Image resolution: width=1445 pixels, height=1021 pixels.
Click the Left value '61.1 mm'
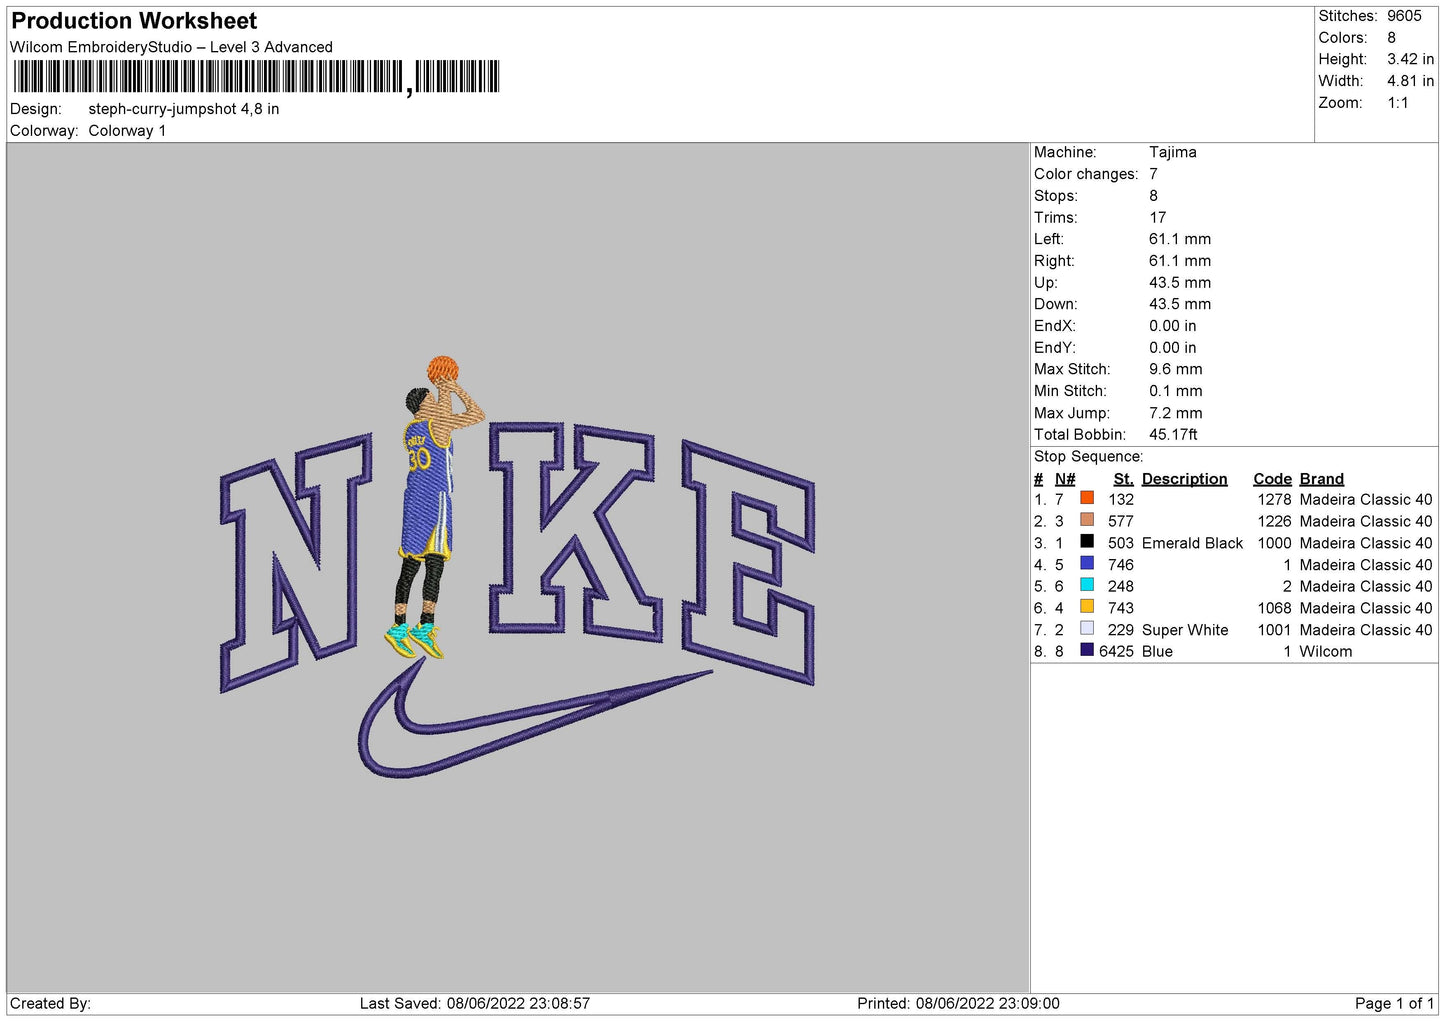click(x=1180, y=239)
